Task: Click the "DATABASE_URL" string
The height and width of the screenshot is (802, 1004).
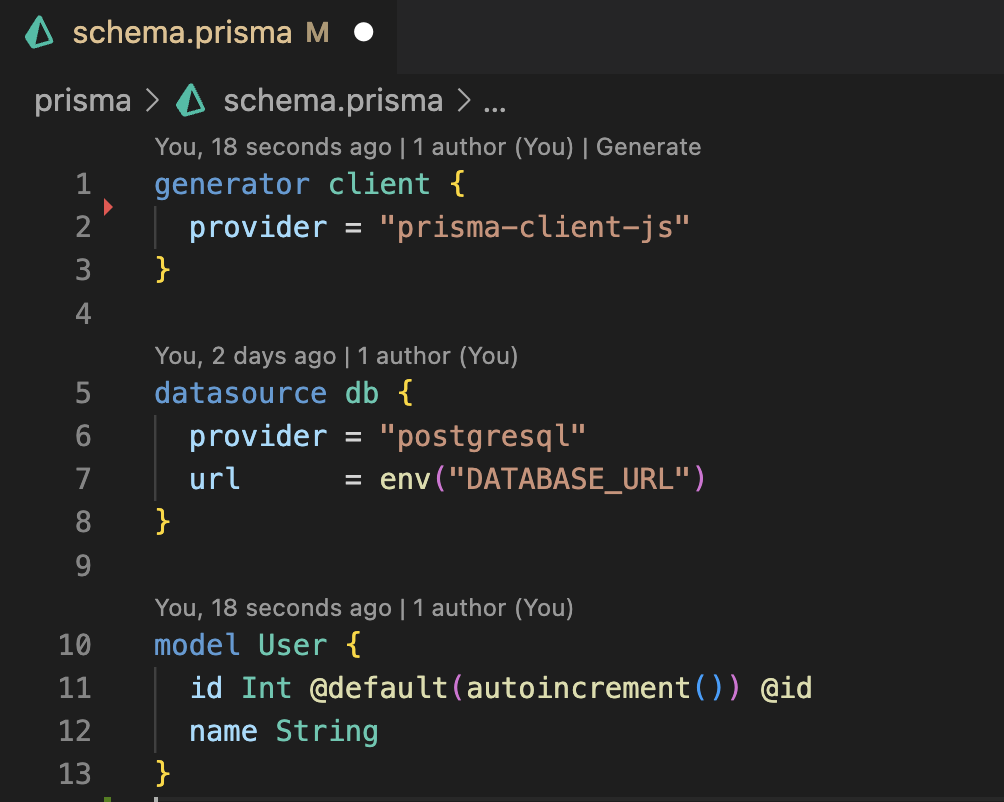Action: (x=569, y=479)
